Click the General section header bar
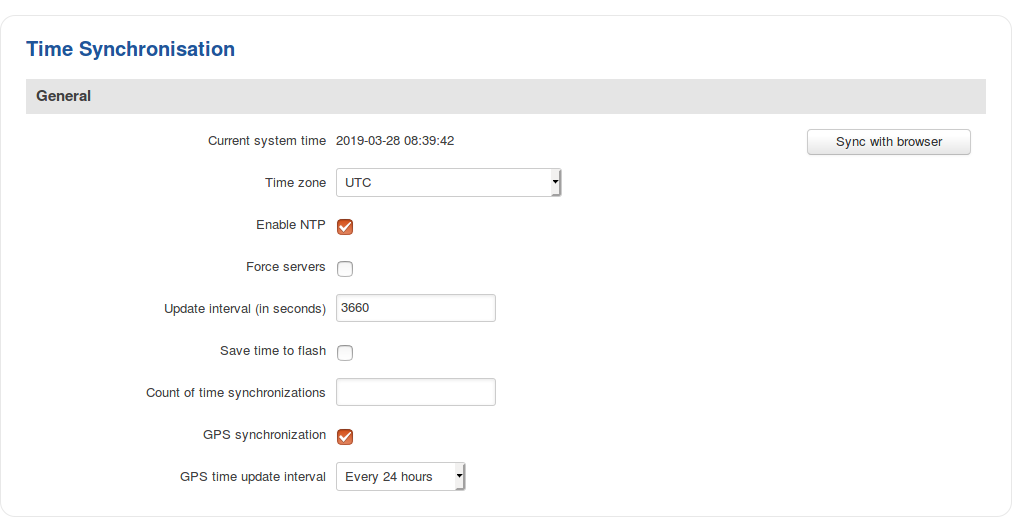 point(505,97)
